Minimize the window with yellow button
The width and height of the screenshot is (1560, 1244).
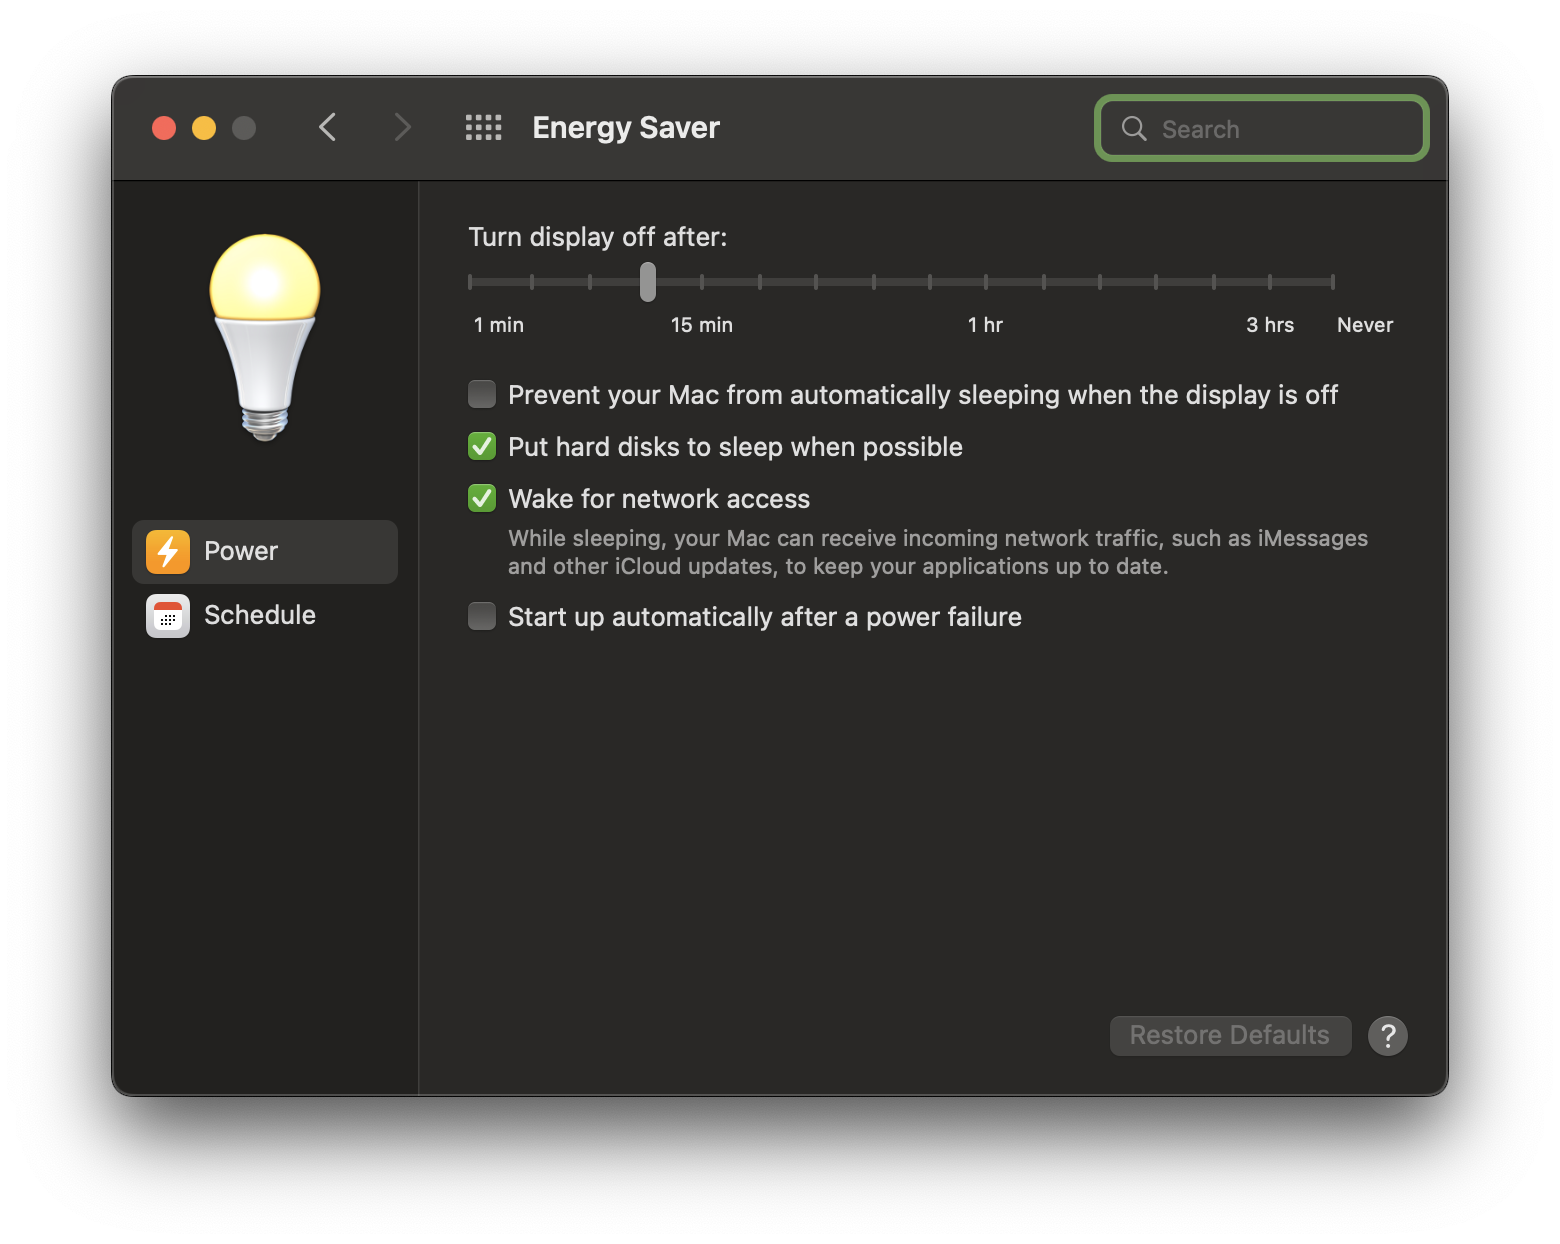[x=204, y=128]
